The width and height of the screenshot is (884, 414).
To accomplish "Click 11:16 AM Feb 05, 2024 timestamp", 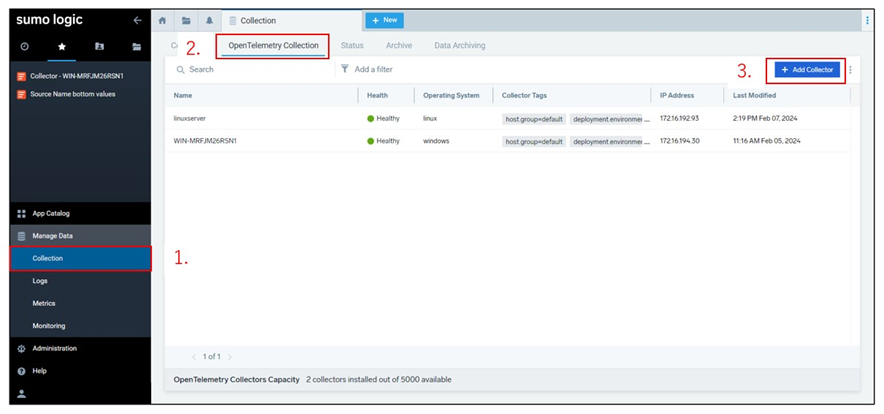I will (x=766, y=141).
